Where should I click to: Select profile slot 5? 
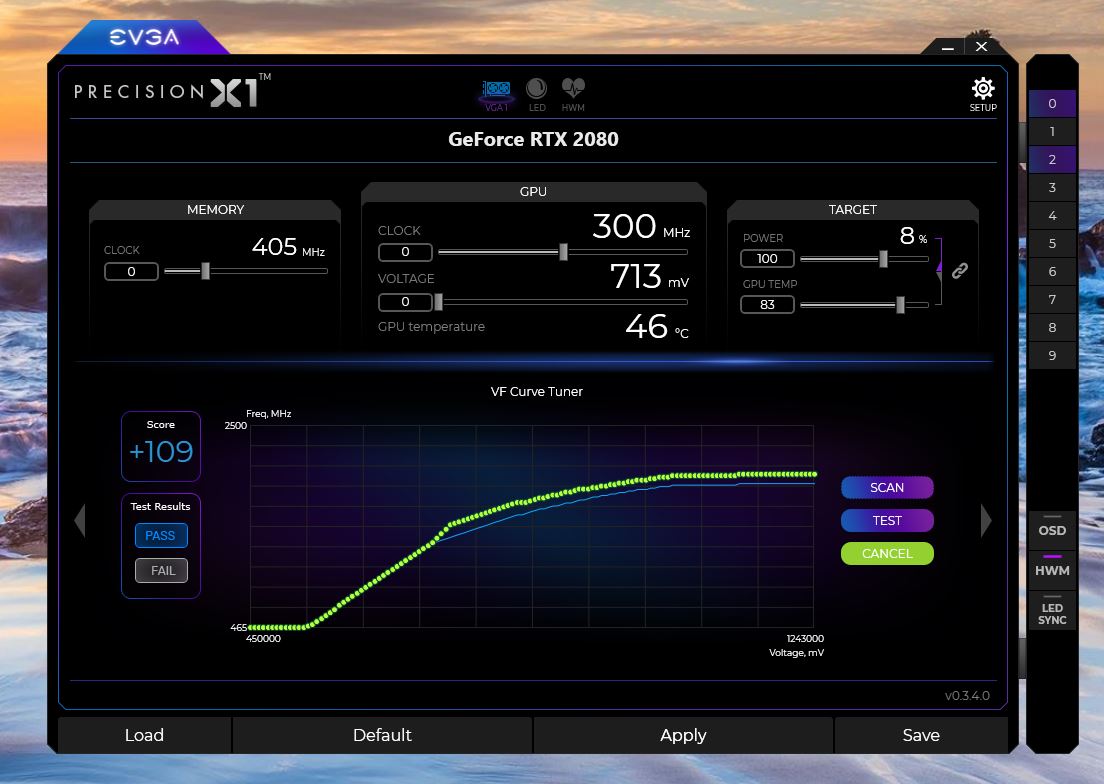(1052, 244)
